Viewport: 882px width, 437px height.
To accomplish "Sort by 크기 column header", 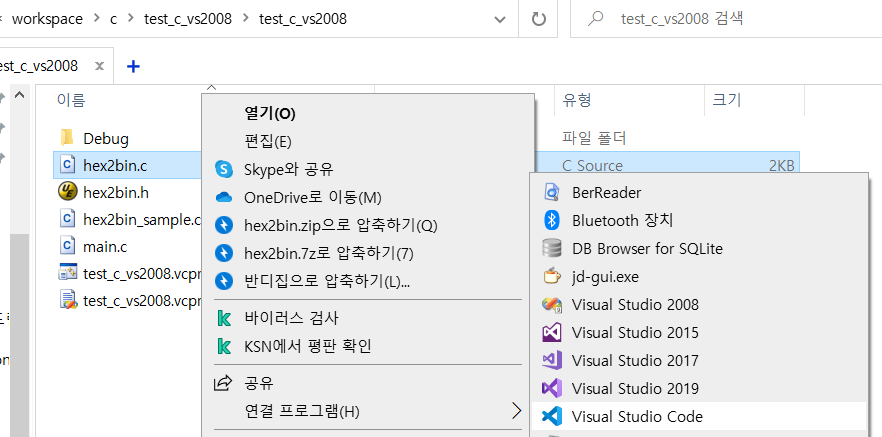I will (727, 100).
